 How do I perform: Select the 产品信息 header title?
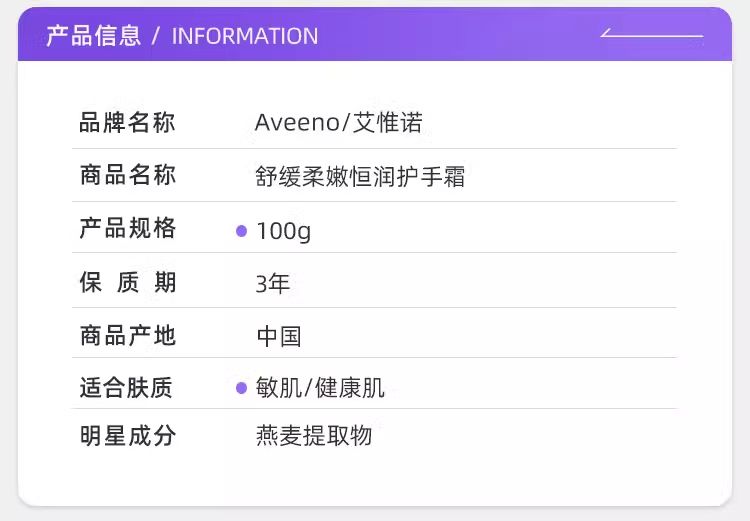click(93, 36)
